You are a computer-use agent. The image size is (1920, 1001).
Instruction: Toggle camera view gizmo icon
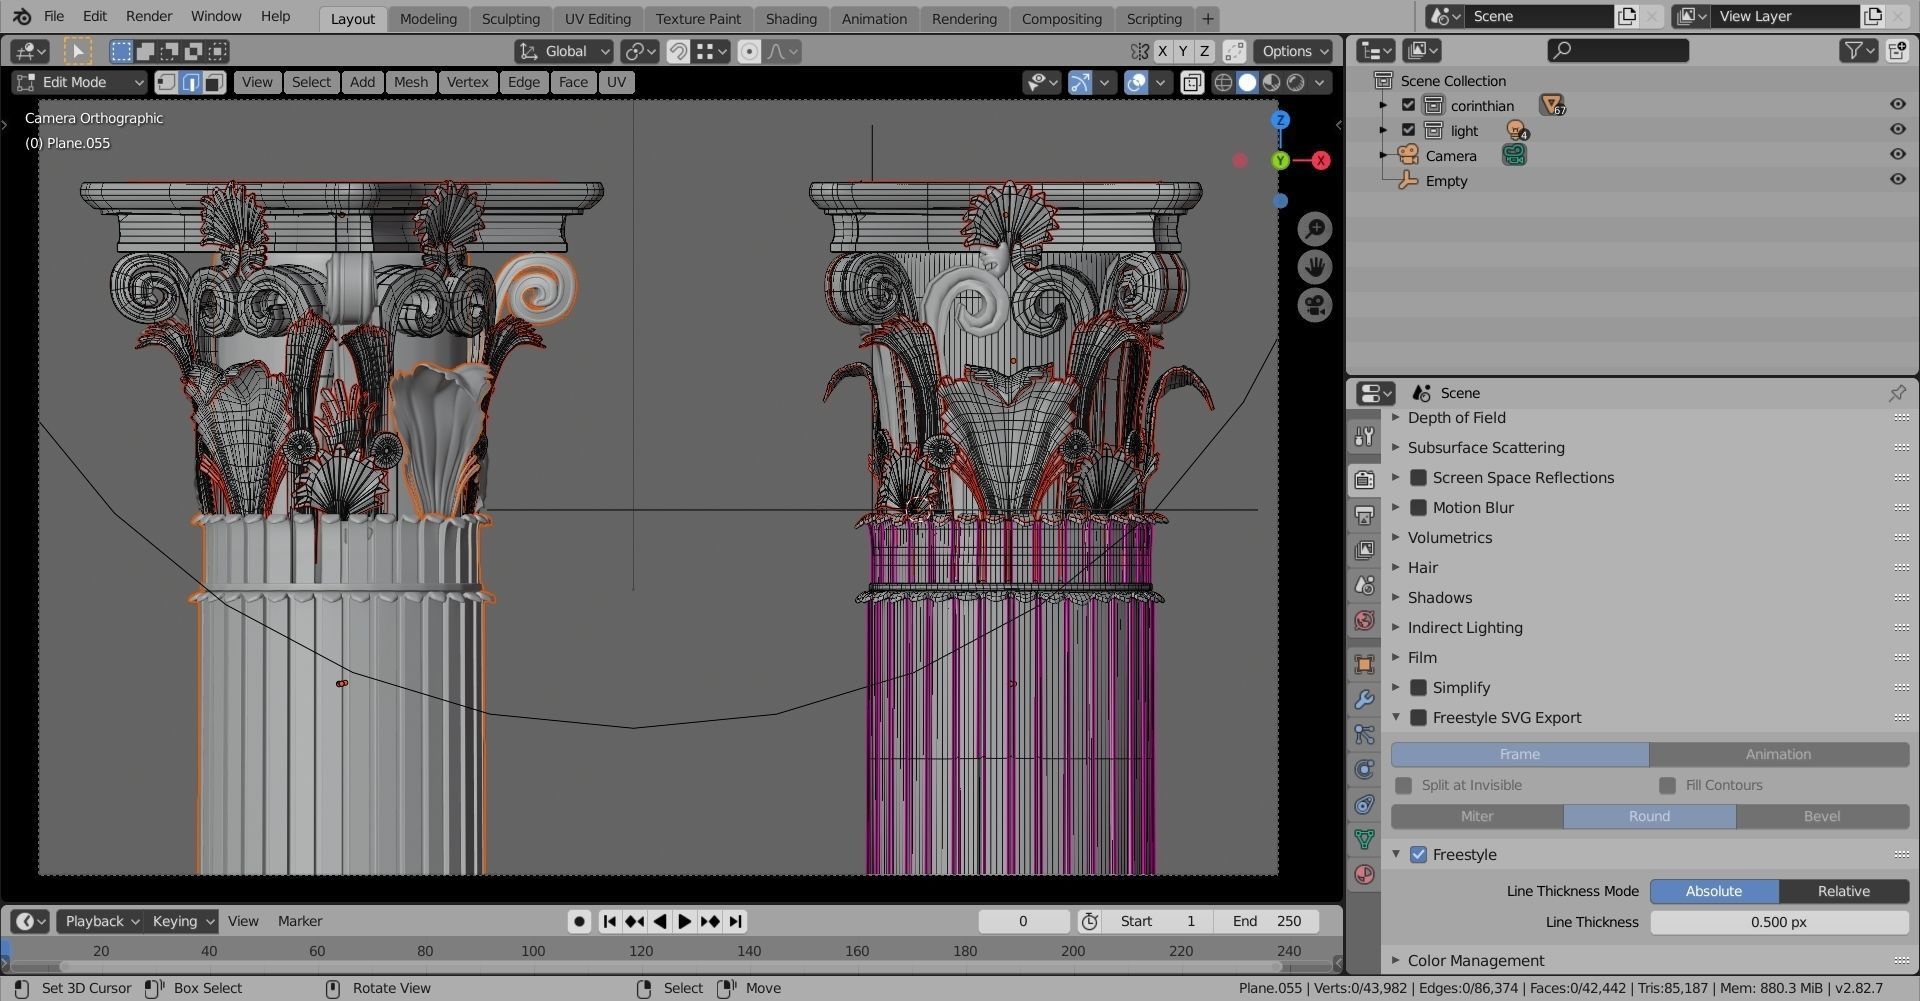(1315, 305)
